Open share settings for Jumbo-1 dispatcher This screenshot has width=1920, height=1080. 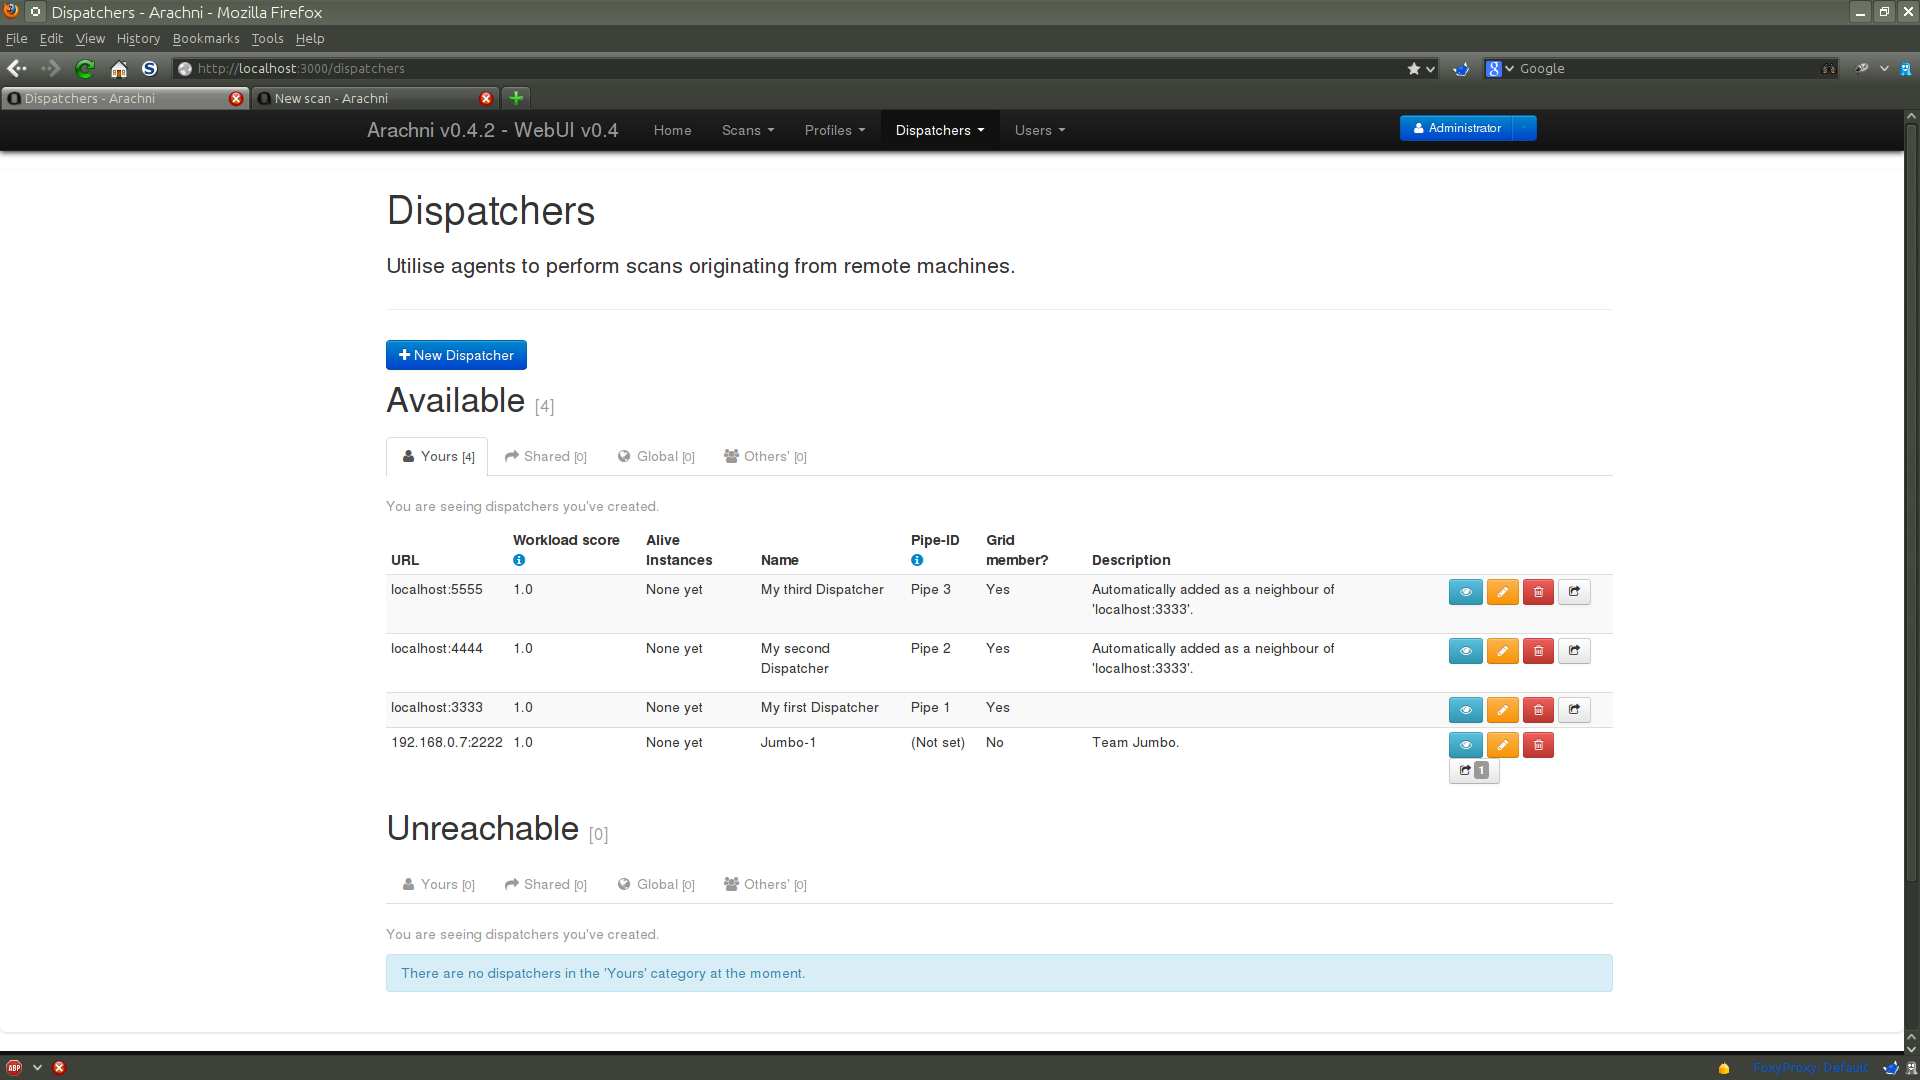click(1474, 771)
